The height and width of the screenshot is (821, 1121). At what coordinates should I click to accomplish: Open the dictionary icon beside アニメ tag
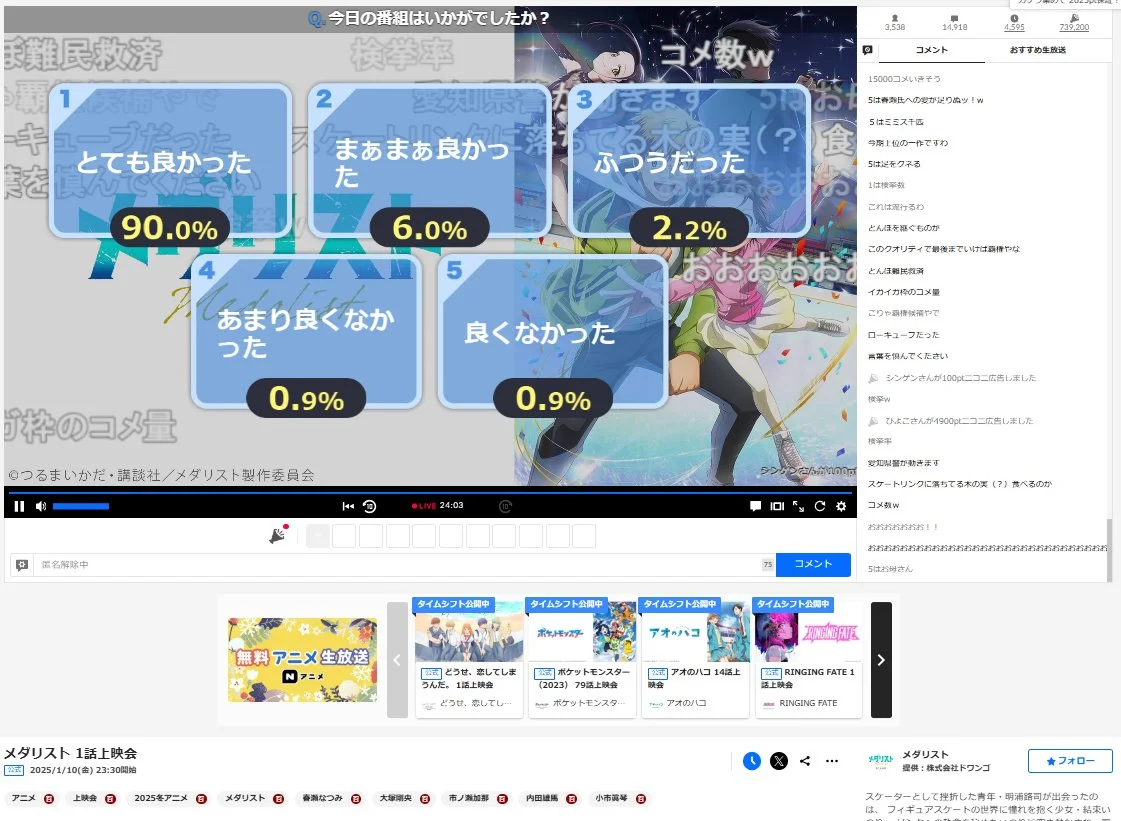[x=49, y=799]
